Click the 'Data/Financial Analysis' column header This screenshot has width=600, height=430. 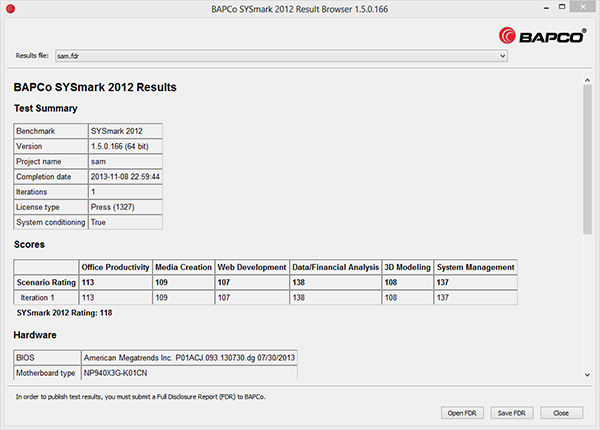coord(336,267)
